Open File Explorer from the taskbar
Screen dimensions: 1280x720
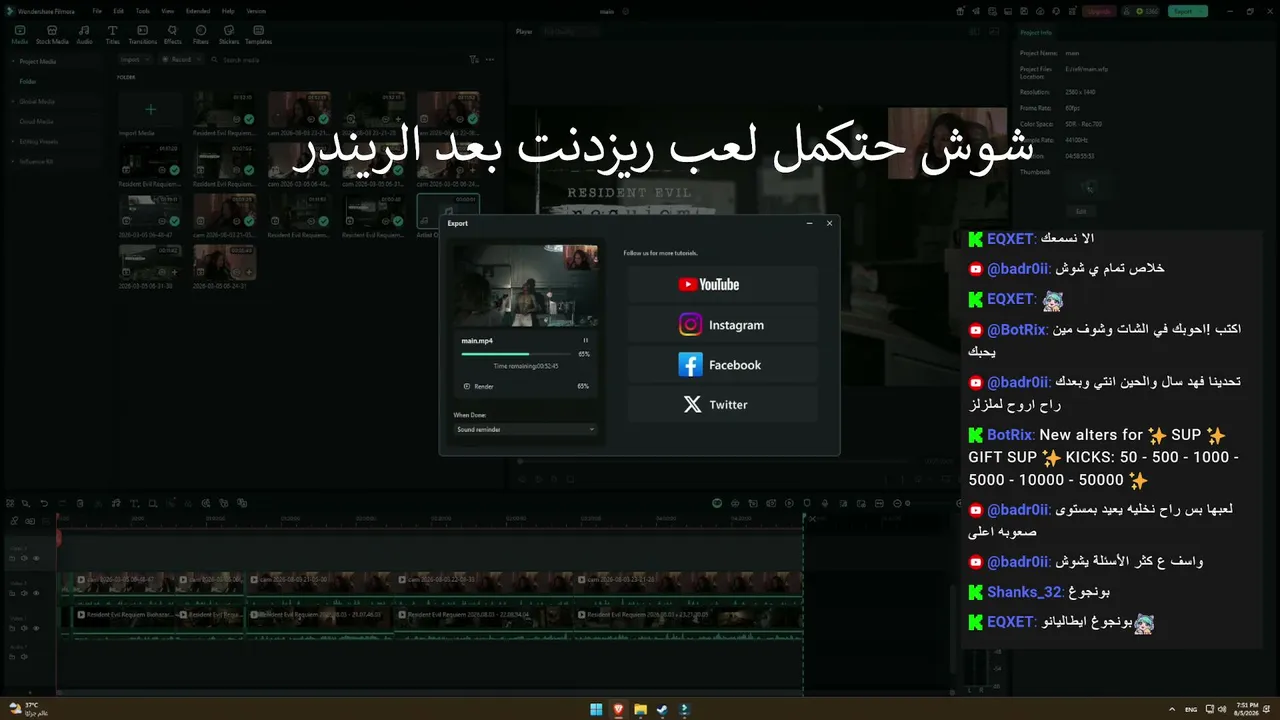pos(640,709)
